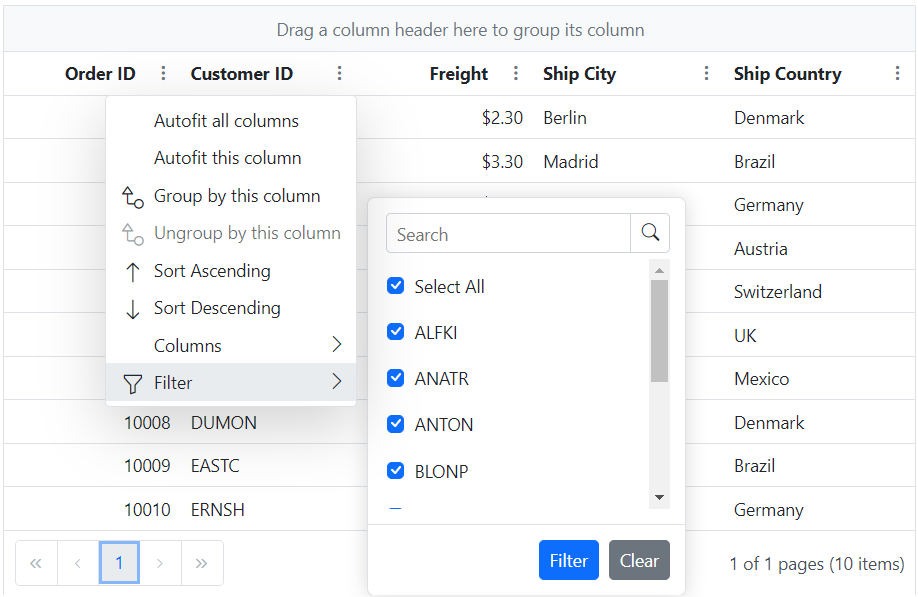
Task: Select page 1 in the pager
Action: point(119,563)
